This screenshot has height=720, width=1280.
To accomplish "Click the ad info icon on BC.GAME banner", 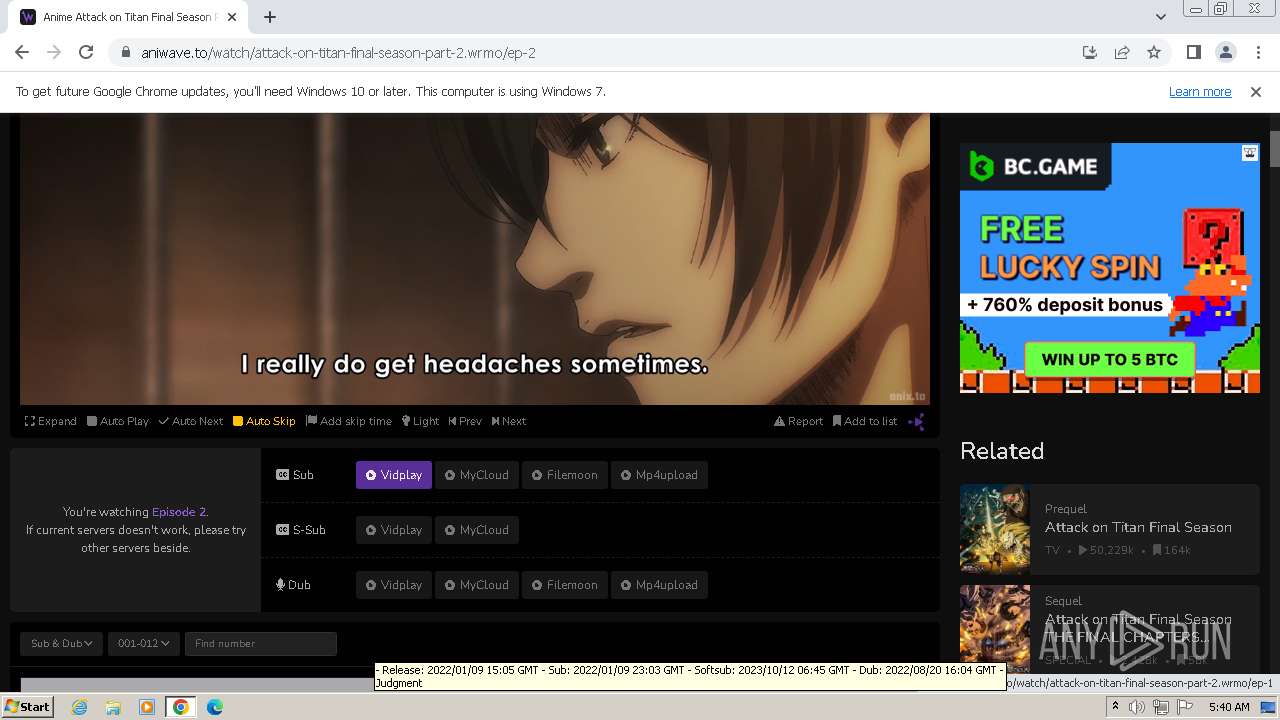I will tap(1250, 153).
